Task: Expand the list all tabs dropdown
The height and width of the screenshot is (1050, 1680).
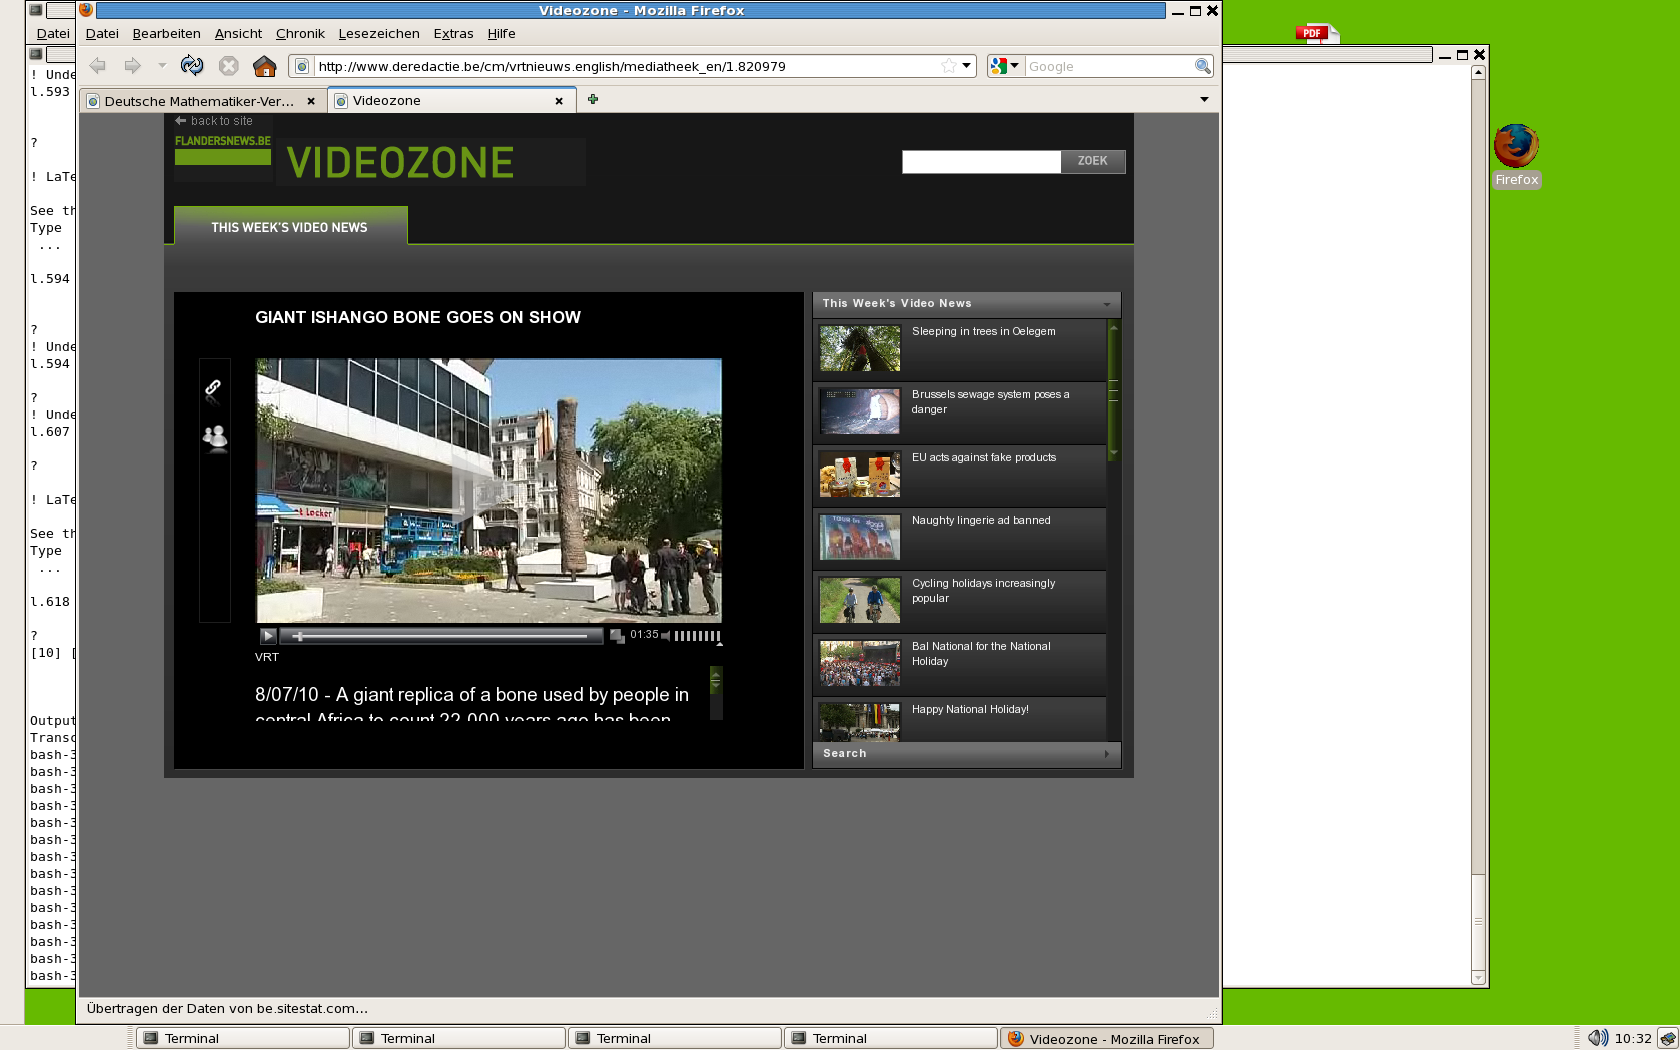Action: [1204, 99]
